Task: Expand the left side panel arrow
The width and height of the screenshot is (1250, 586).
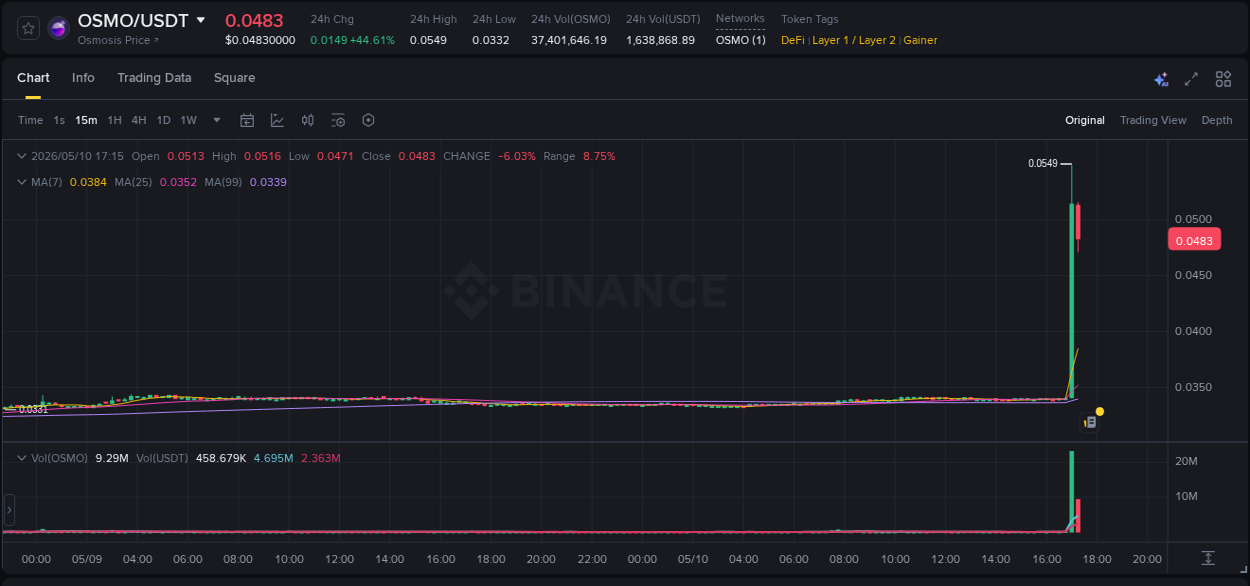Action: [10, 510]
